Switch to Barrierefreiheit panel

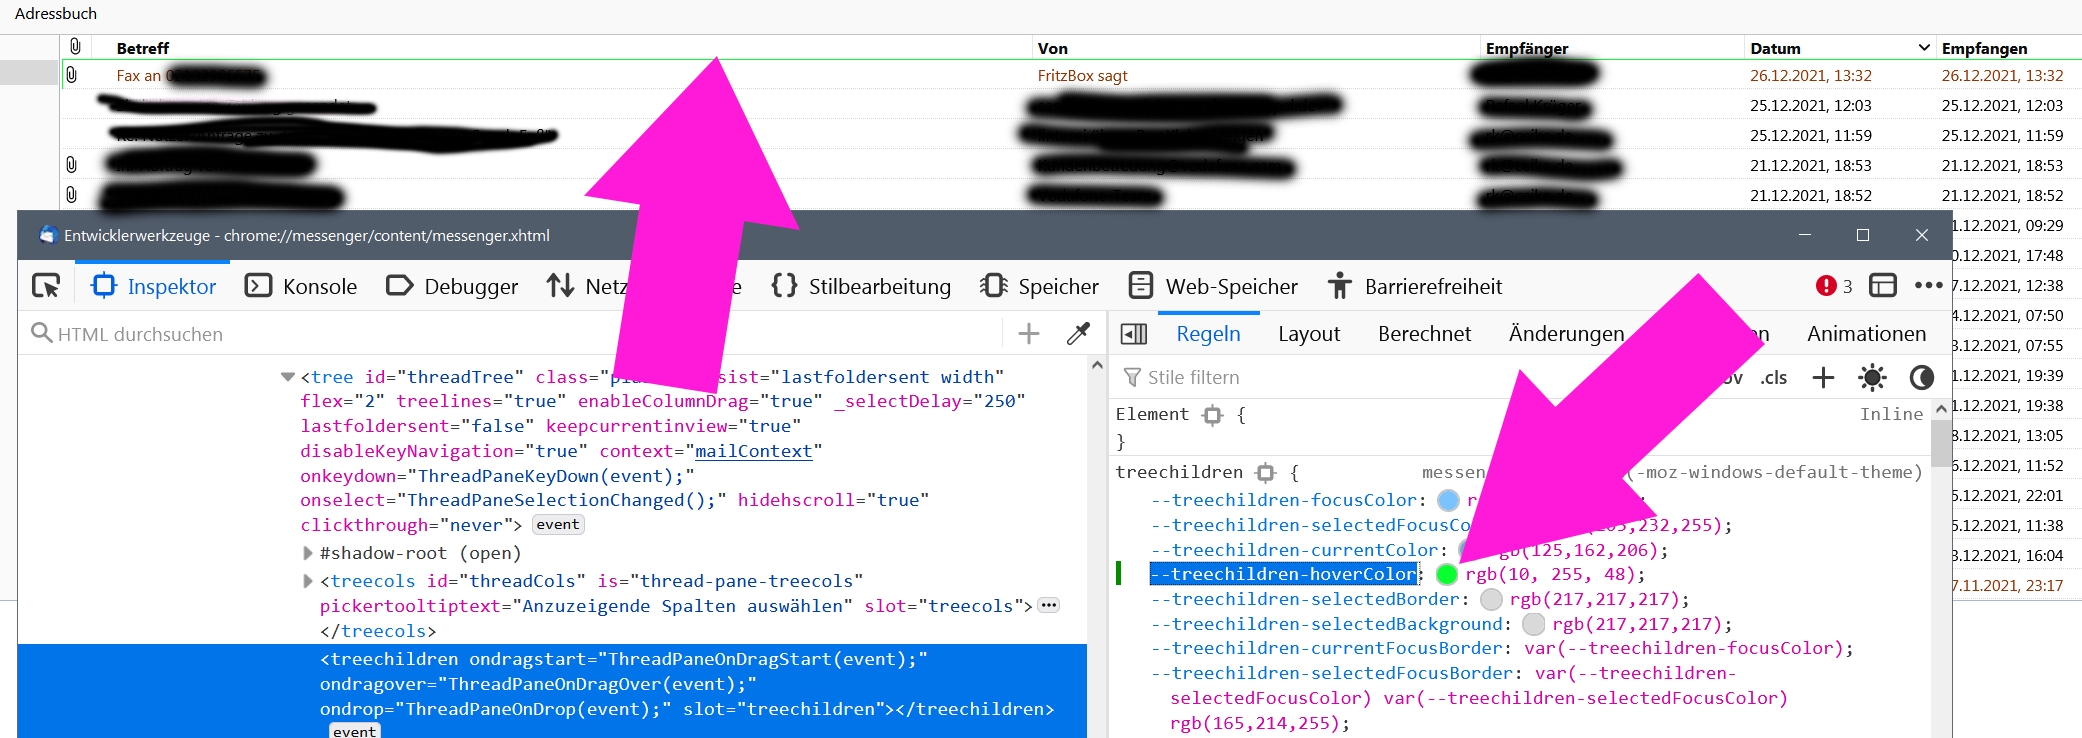[x=1414, y=287]
